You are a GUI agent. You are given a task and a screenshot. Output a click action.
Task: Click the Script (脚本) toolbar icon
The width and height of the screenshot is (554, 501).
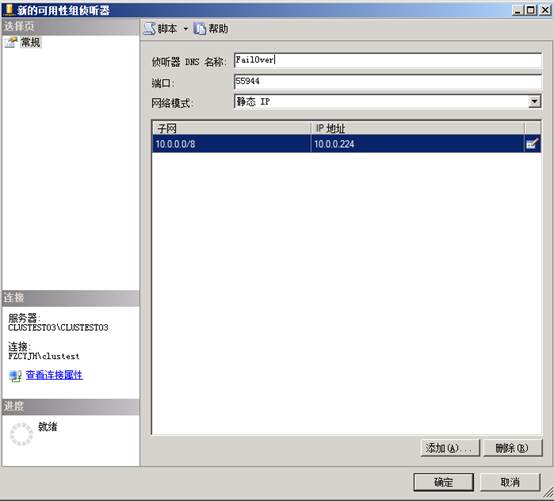pos(149,29)
